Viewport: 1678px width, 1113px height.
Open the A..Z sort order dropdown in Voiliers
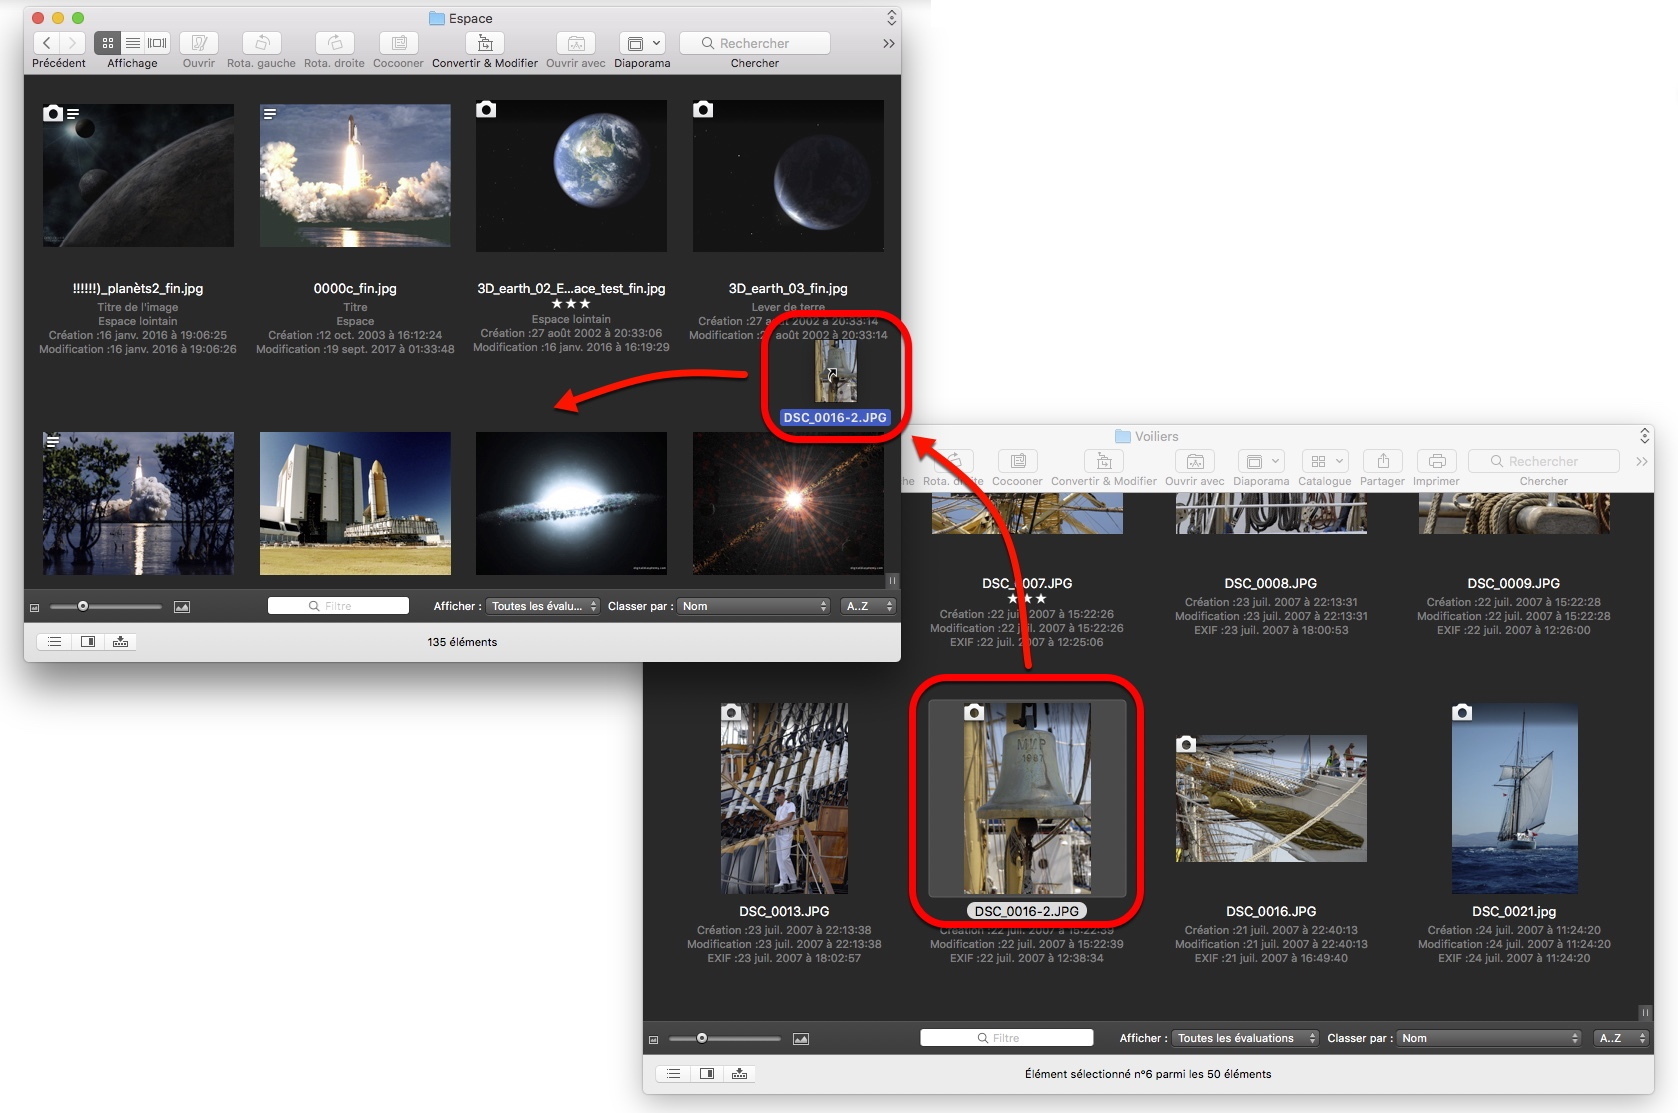click(x=1621, y=1038)
